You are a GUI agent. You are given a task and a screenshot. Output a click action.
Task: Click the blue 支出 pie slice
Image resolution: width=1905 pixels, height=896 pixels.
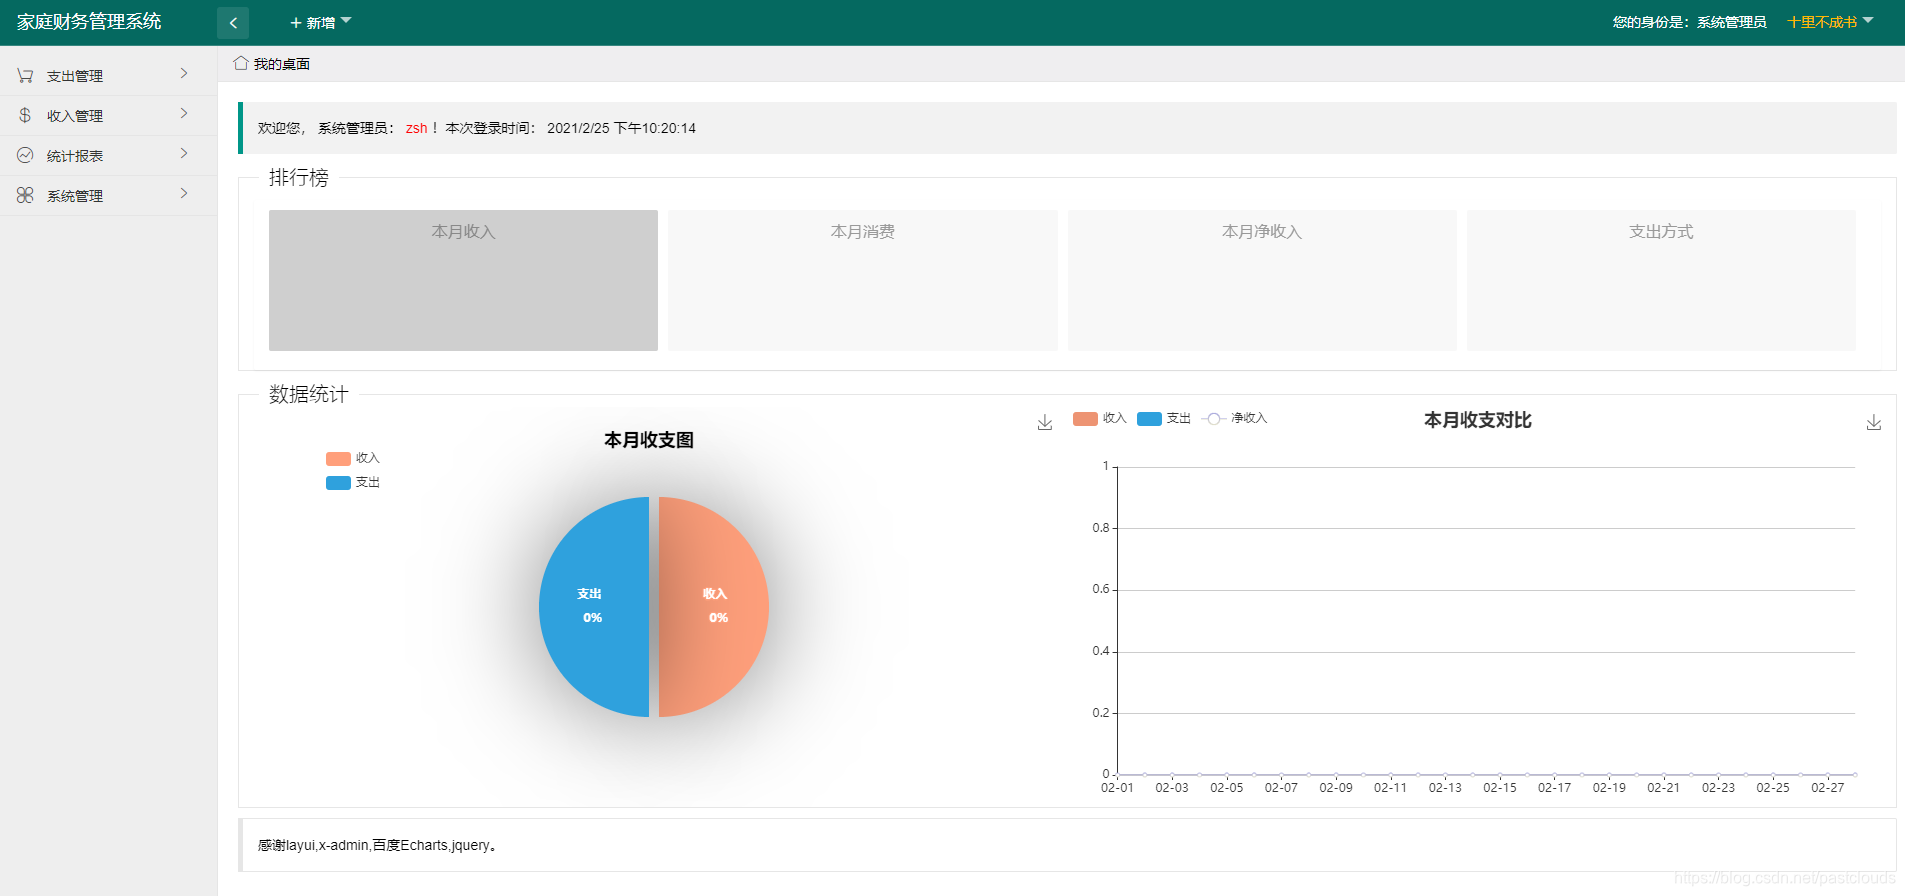pos(593,607)
